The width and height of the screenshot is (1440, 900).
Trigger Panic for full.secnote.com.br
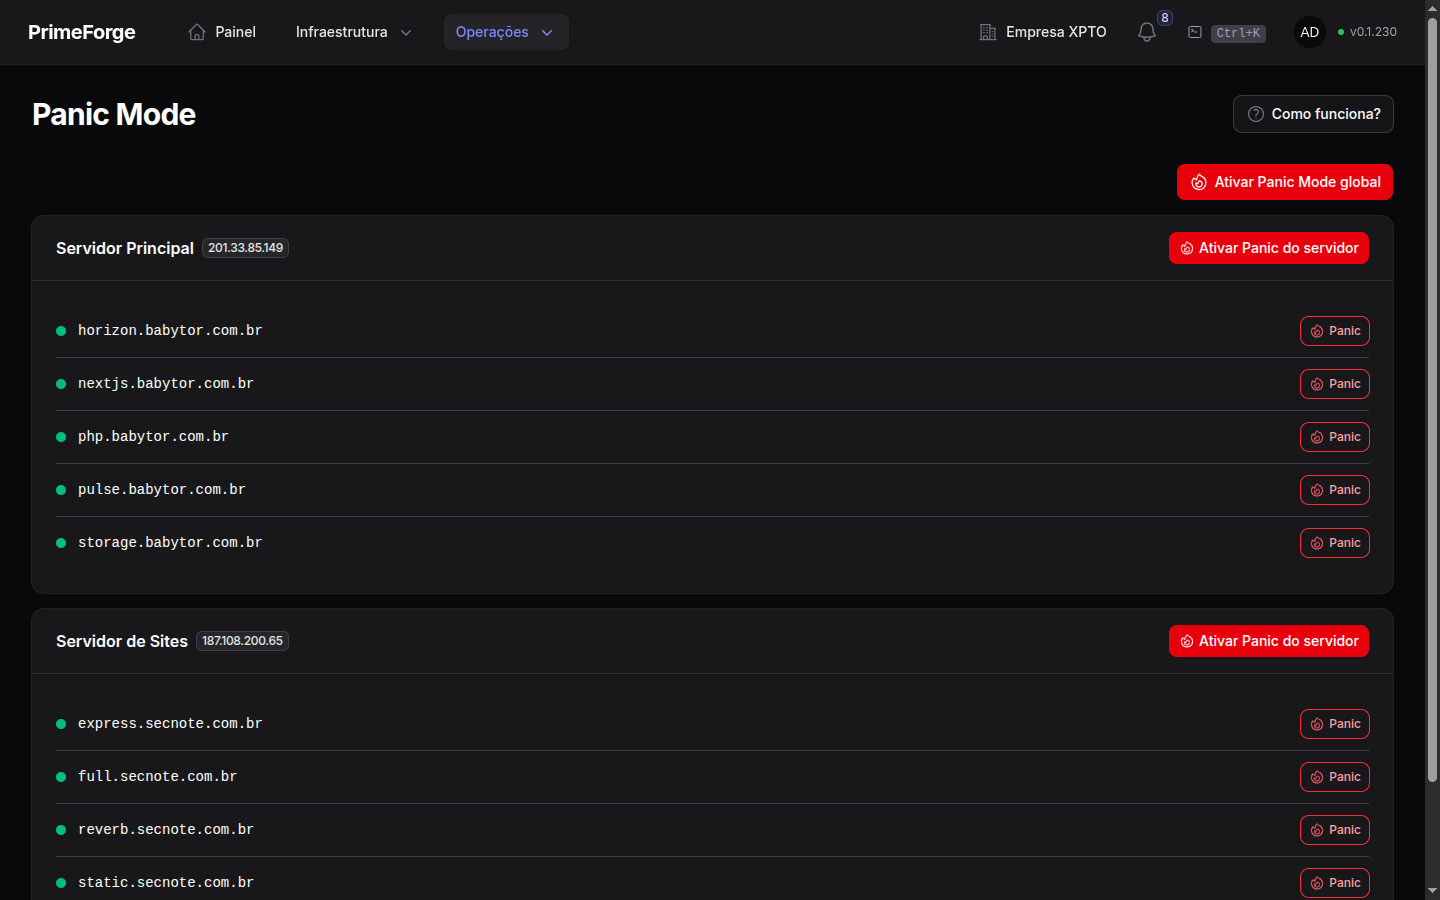[x=1335, y=777]
